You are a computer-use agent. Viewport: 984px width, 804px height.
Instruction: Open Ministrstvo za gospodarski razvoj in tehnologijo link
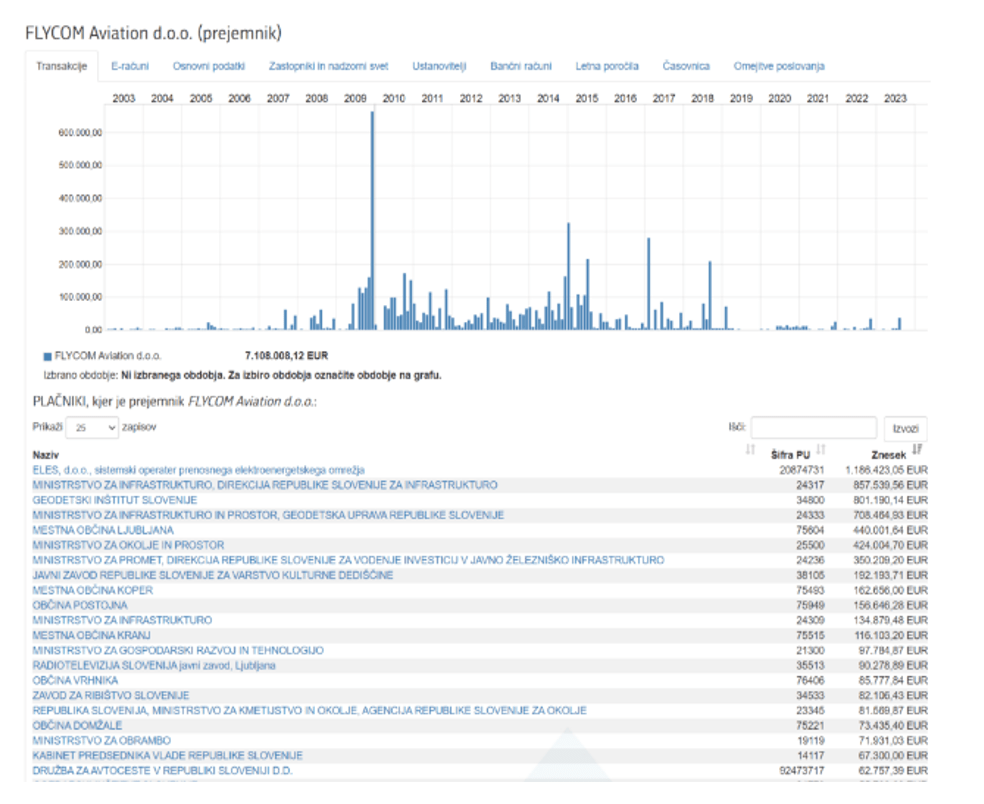[x=178, y=651]
